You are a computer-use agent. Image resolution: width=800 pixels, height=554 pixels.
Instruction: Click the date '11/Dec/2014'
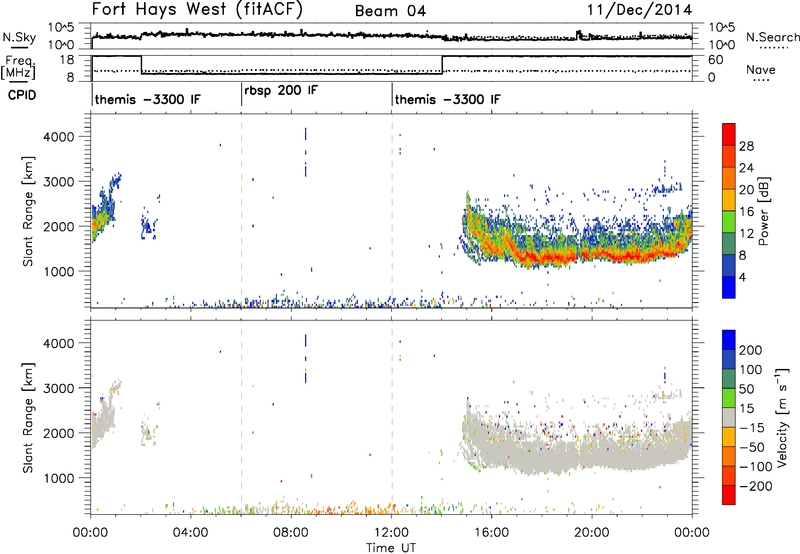[640, 9]
